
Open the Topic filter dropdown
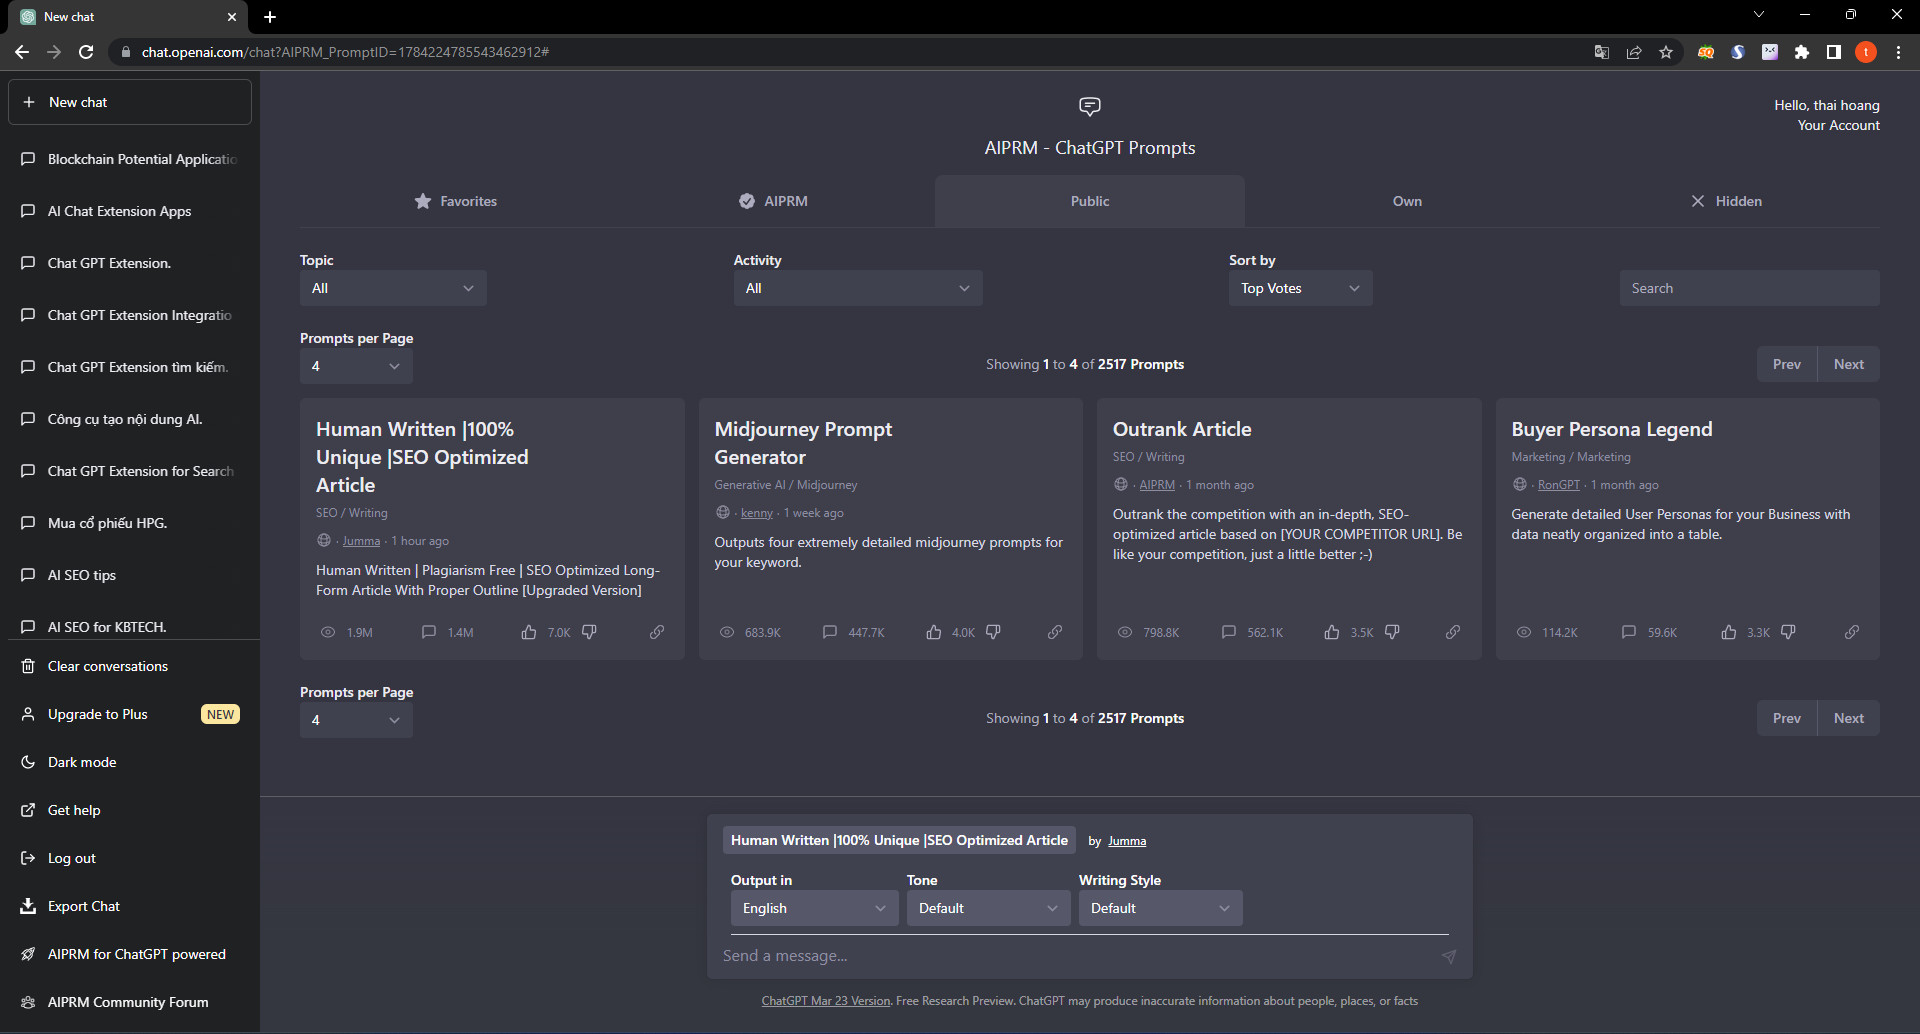[392, 288]
